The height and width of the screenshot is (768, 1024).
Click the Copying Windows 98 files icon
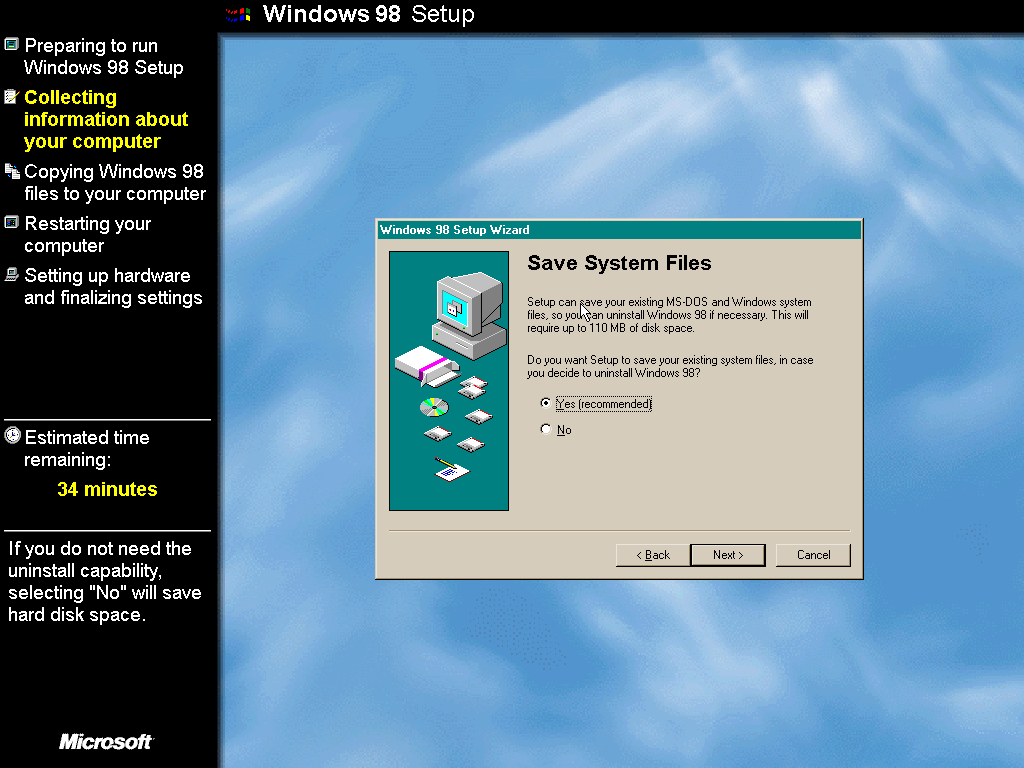point(12,171)
